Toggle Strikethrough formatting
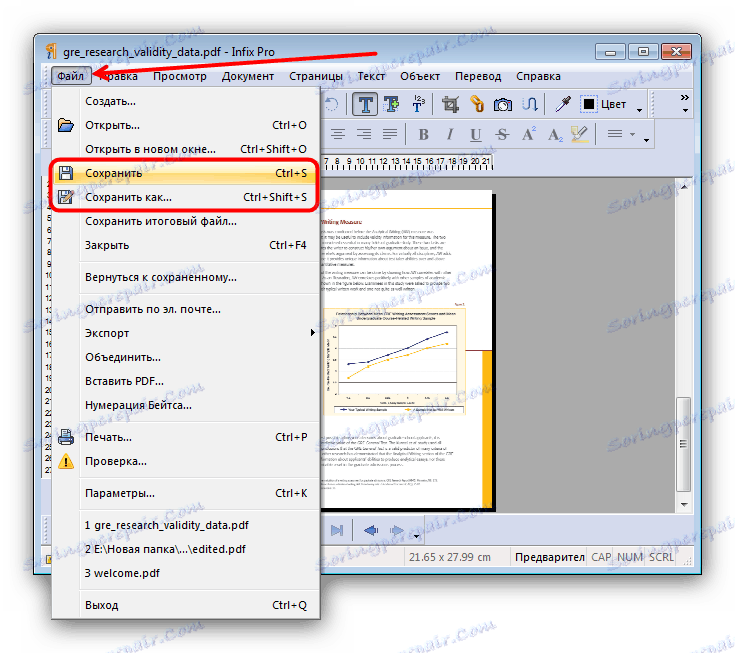The height and width of the screenshot is (653, 735). tap(502, 135)
